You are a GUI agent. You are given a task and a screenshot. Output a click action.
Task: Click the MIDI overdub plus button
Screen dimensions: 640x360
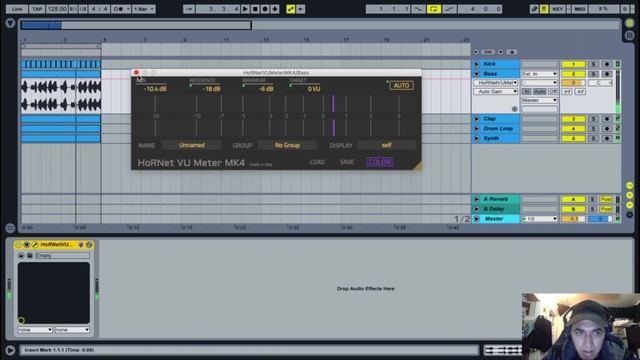pos(275,9)
